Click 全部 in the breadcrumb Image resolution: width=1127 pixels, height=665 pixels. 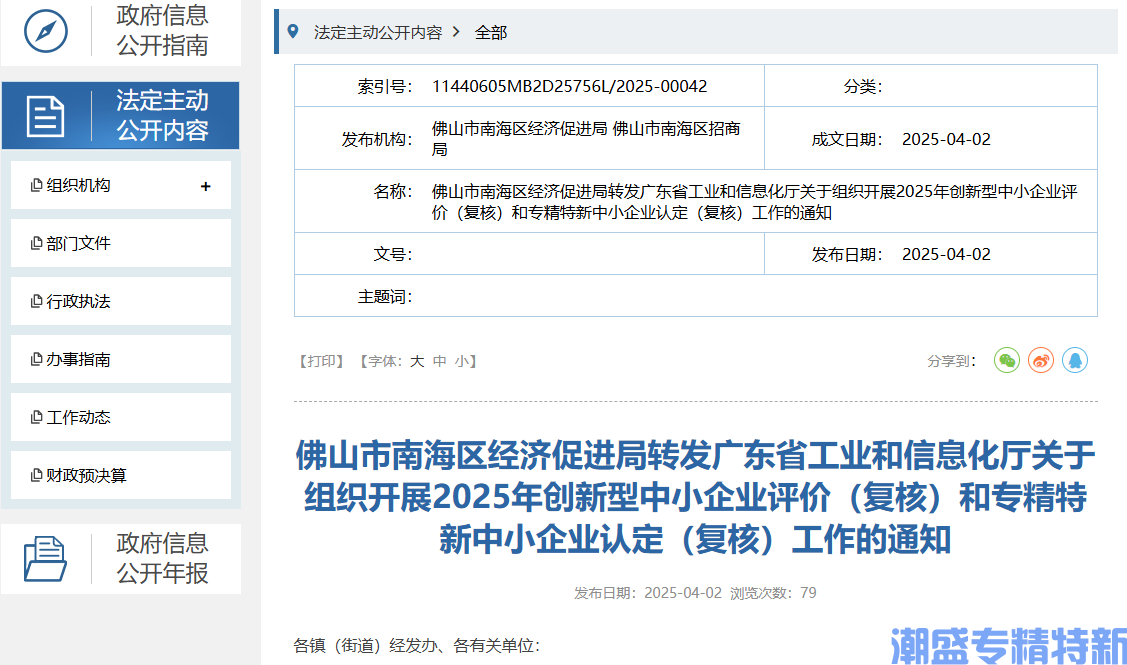click(x=491, y=32)
